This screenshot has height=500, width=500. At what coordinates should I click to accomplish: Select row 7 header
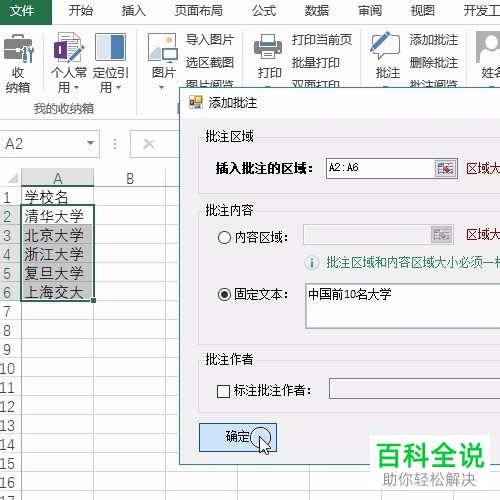(x=10, y=311)
